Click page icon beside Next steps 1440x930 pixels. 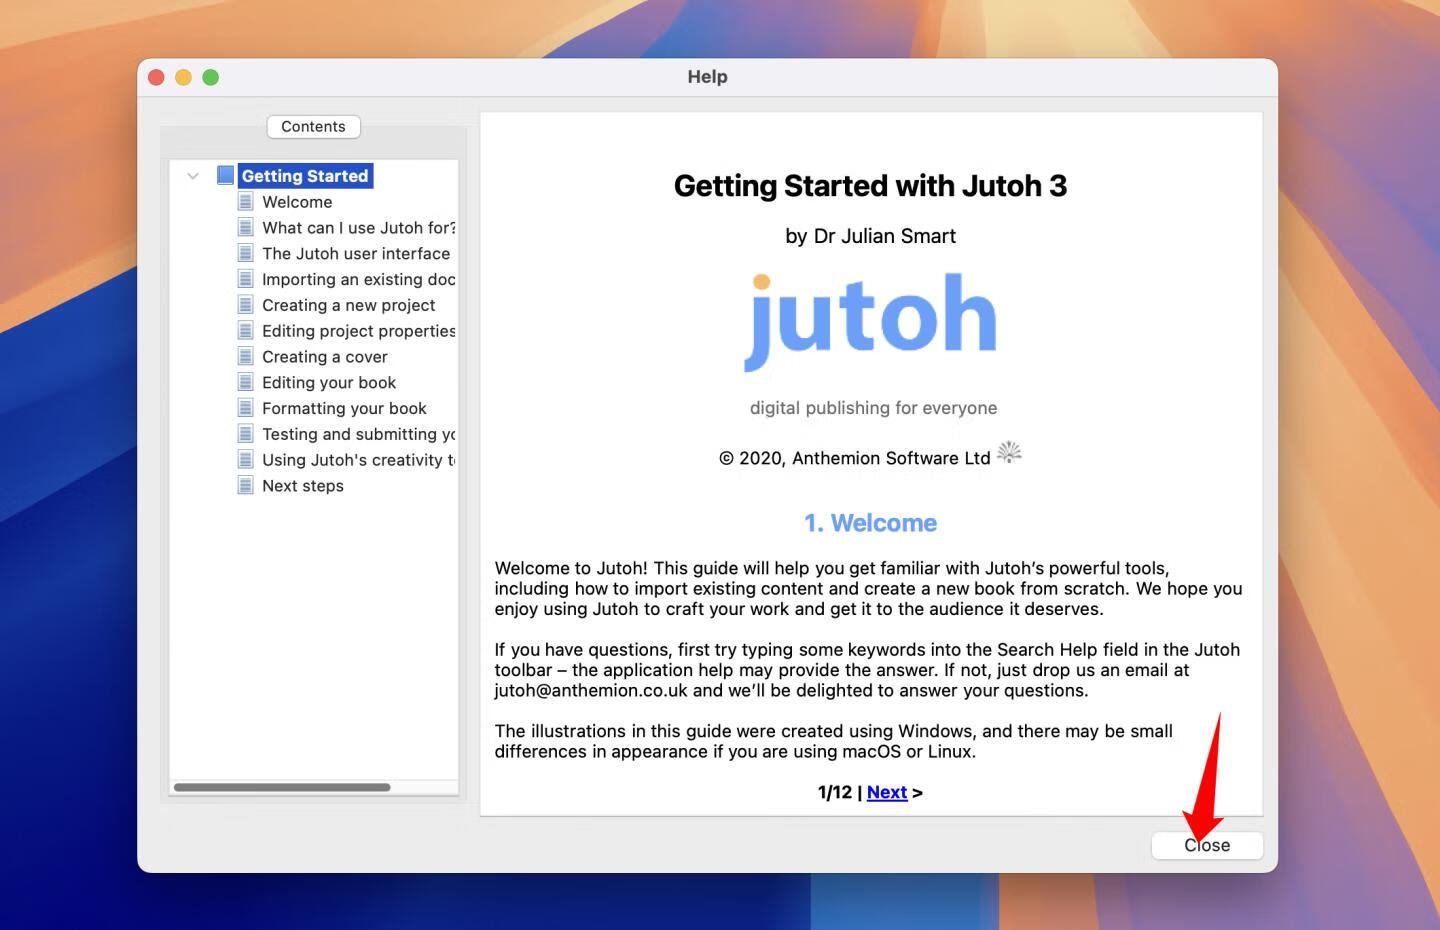[245, 486]
